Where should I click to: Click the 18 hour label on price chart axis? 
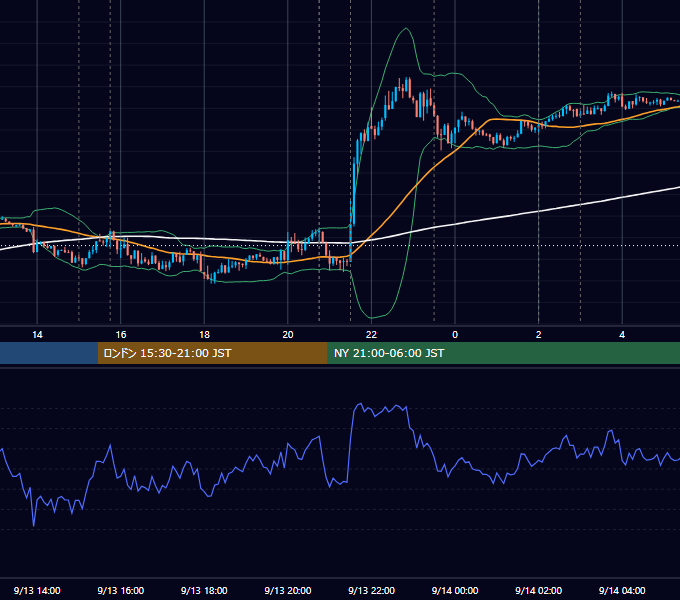tap(204, 335)
